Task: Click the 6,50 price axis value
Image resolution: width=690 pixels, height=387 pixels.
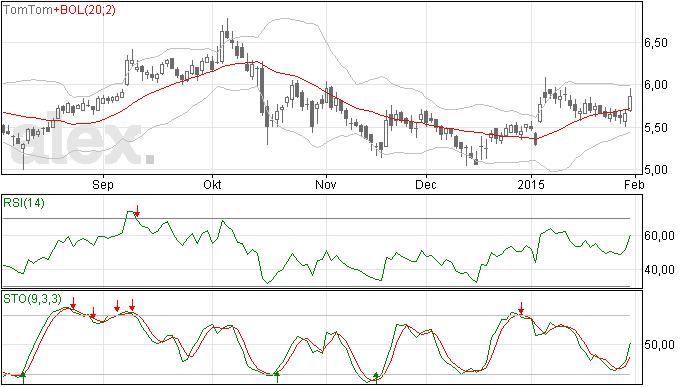Action: click(656, 43)
